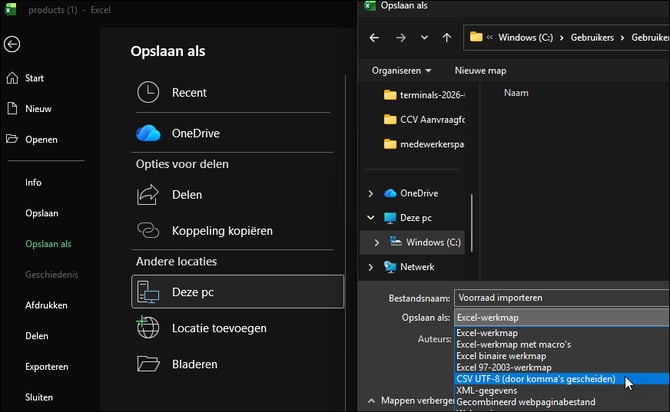This screenshot has height=412, width=670.
Task: Open the Organiseren dropdown menu
Action: 401,71
